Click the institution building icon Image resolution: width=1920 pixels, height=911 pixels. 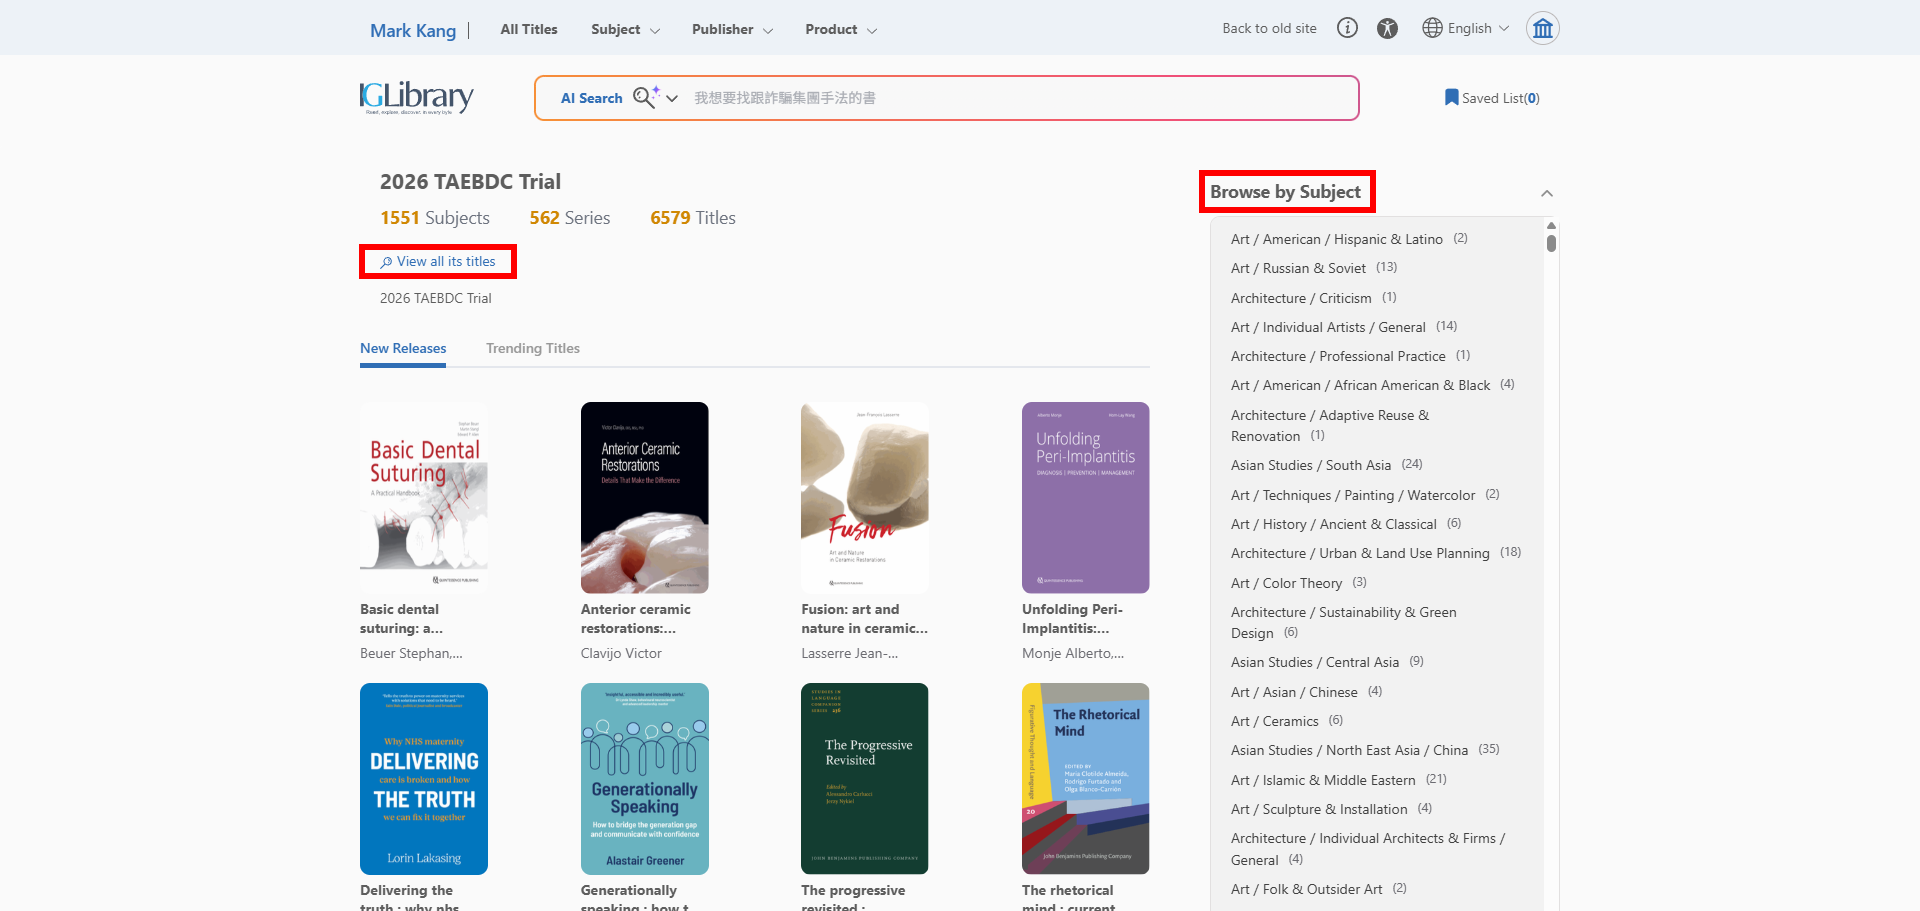1542,28
